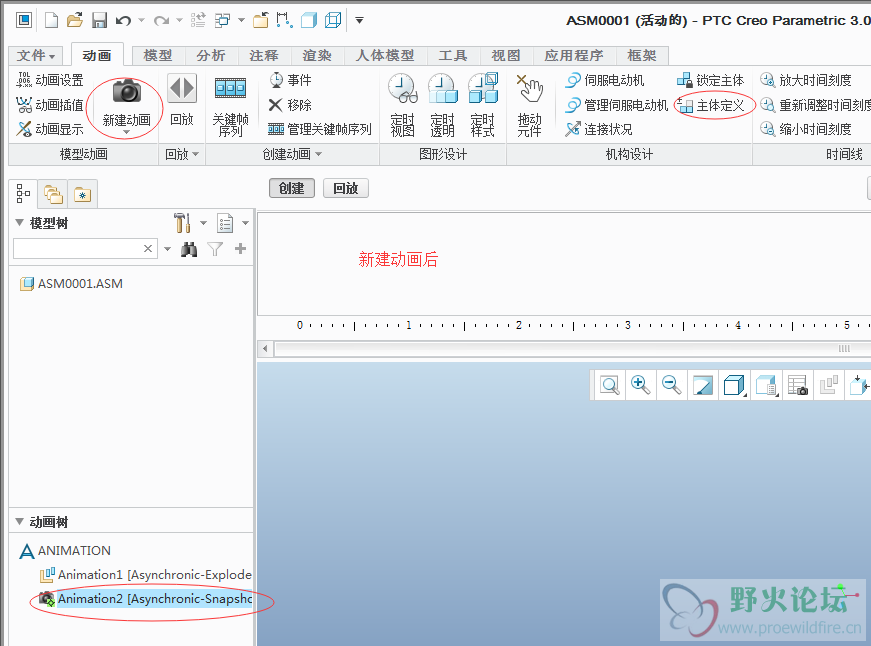
Task: Open the windows list dropdown arrow
Action: 241,21
